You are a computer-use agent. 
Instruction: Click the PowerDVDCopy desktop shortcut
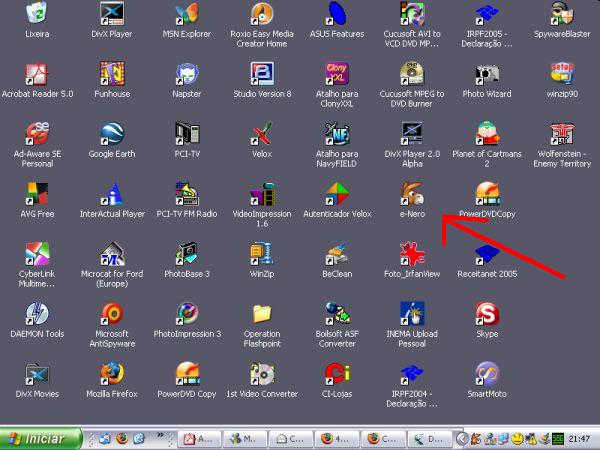tap(487, 193)
